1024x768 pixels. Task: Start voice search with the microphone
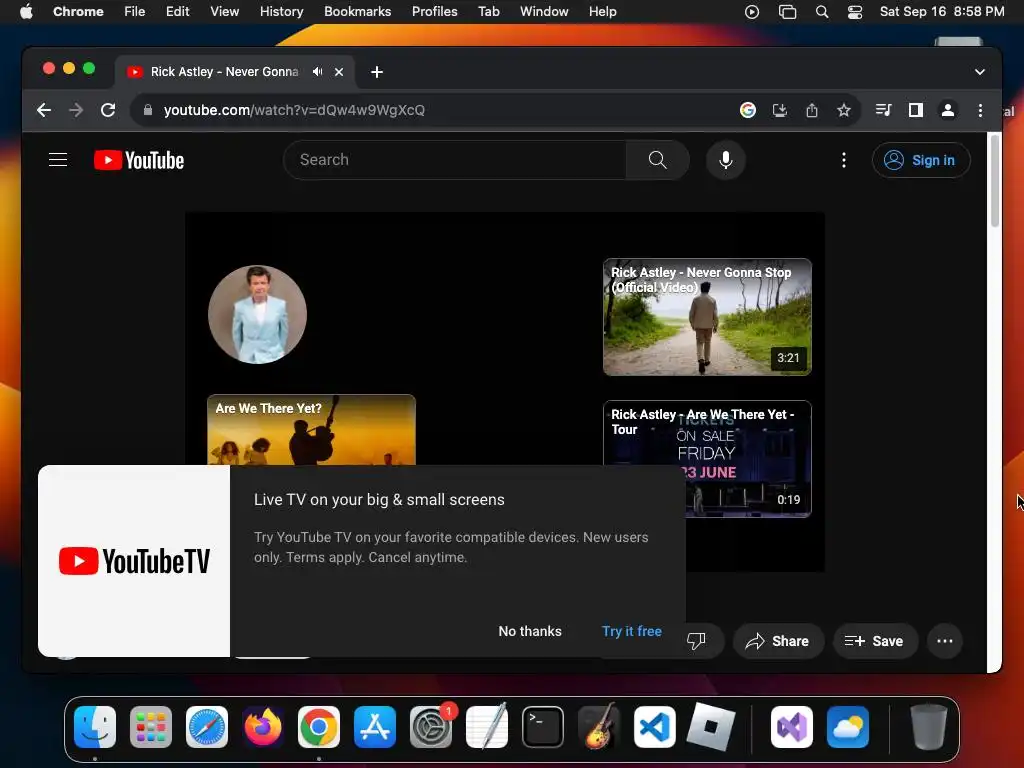[726, 160]
